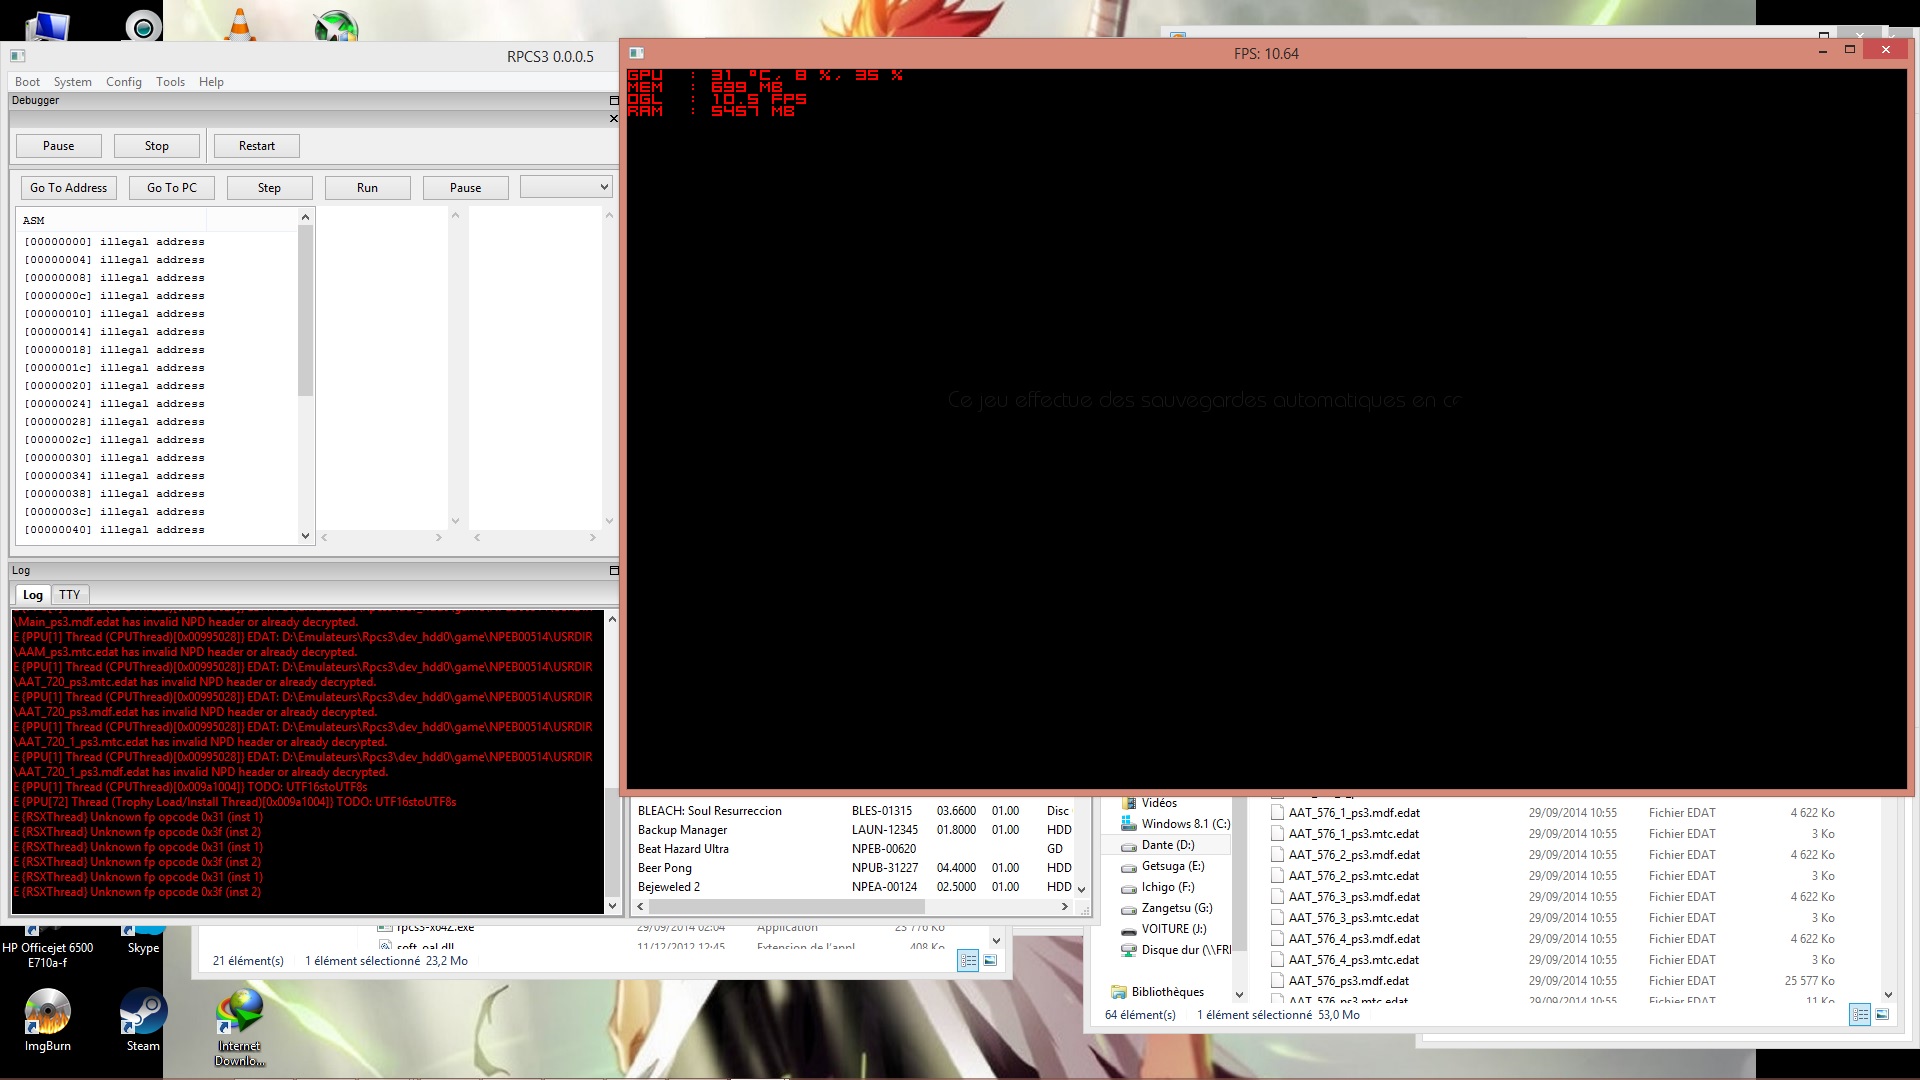Click the Go To Address button
The image size is (1920, 1080).
(68, 188)
